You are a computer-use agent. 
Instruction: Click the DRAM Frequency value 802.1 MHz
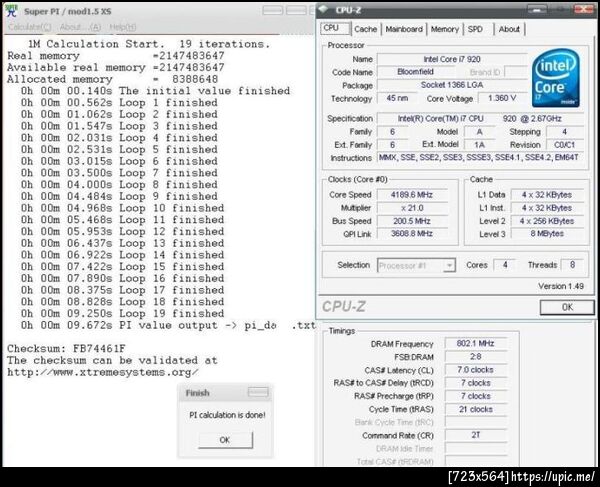[476, 344]
